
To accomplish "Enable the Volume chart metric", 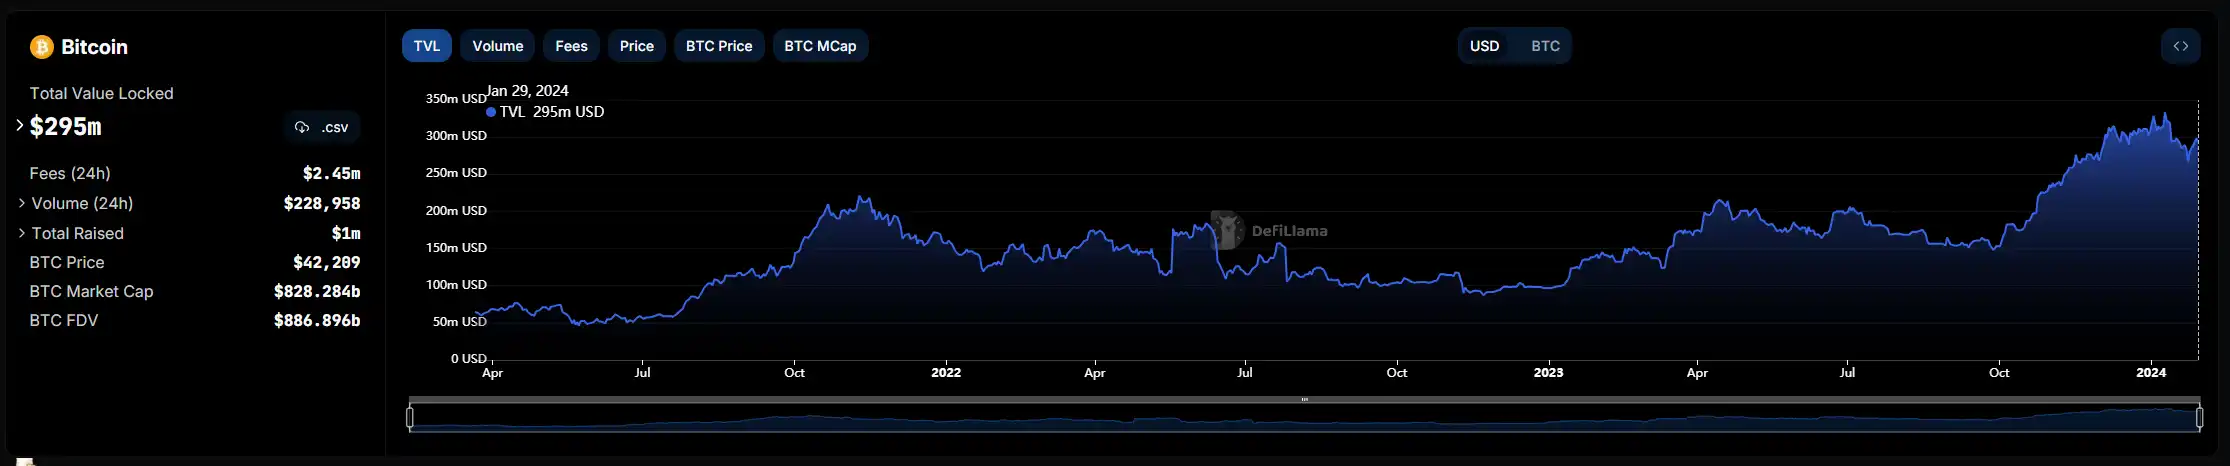I will coord(497,46).
